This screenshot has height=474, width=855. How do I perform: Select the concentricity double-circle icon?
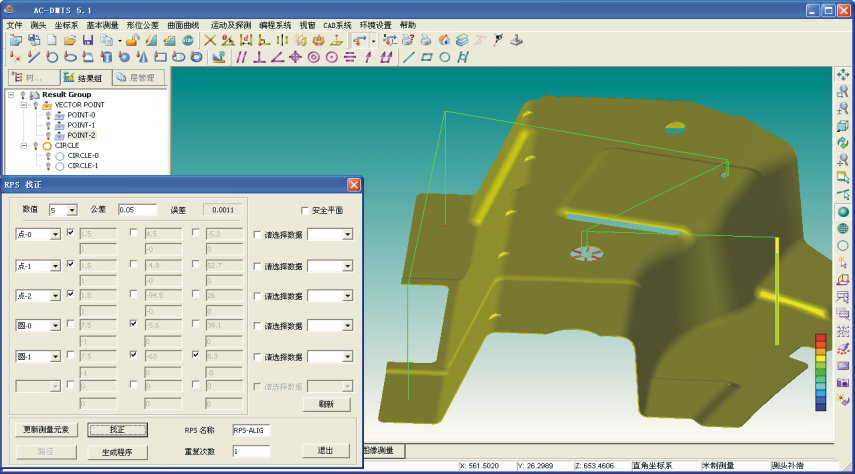(313, 57)
